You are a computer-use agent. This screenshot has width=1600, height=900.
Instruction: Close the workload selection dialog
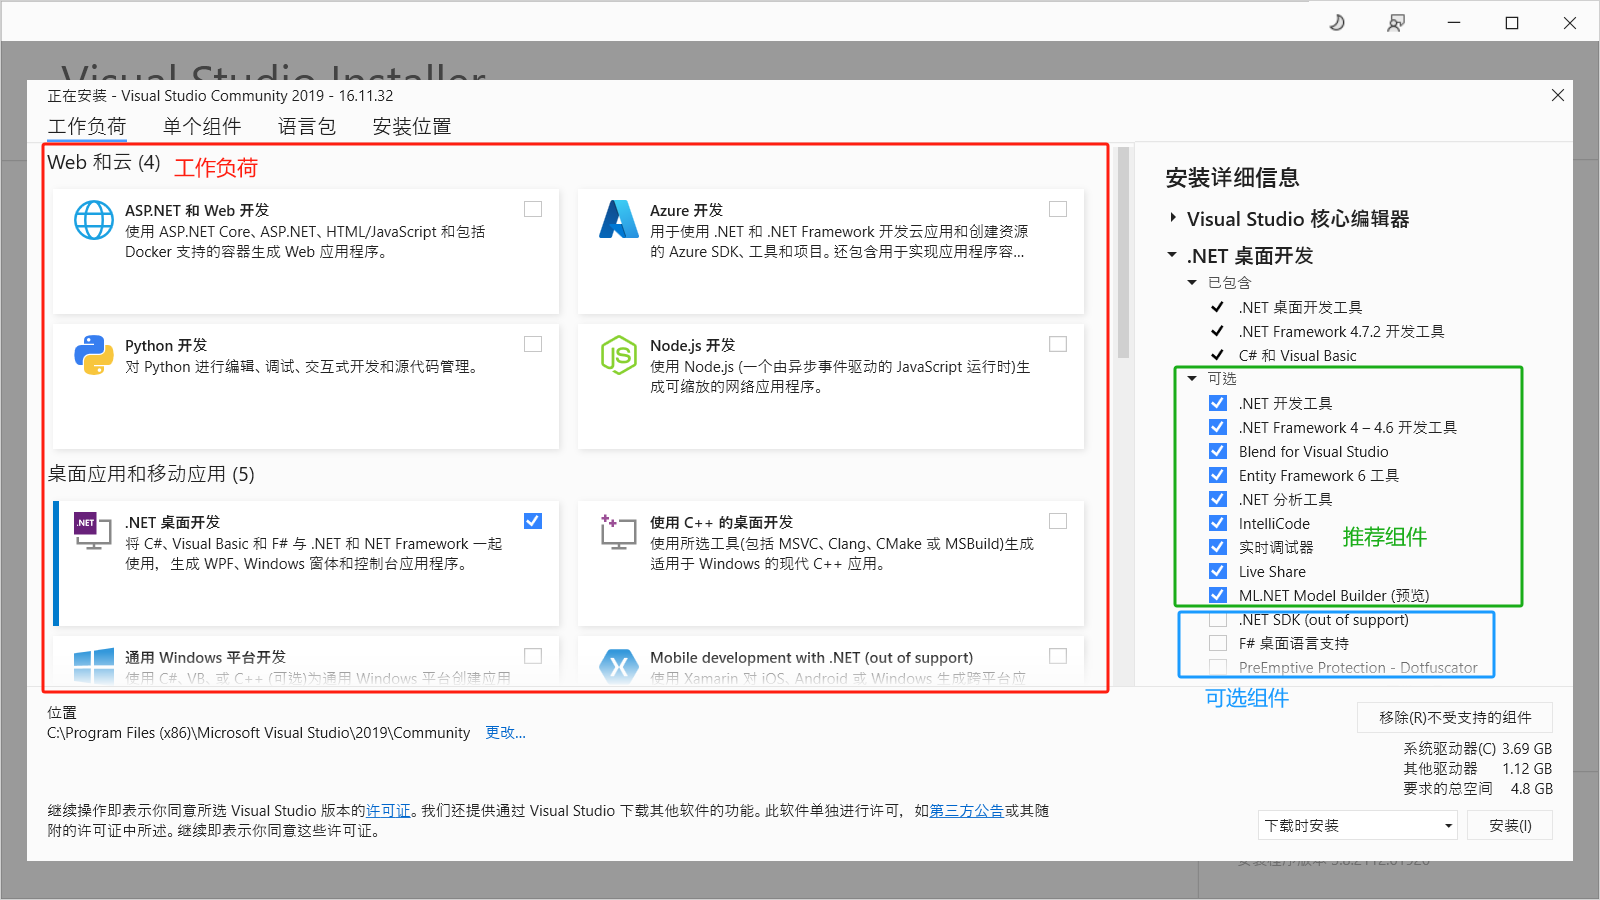[x=1558, y=95]
